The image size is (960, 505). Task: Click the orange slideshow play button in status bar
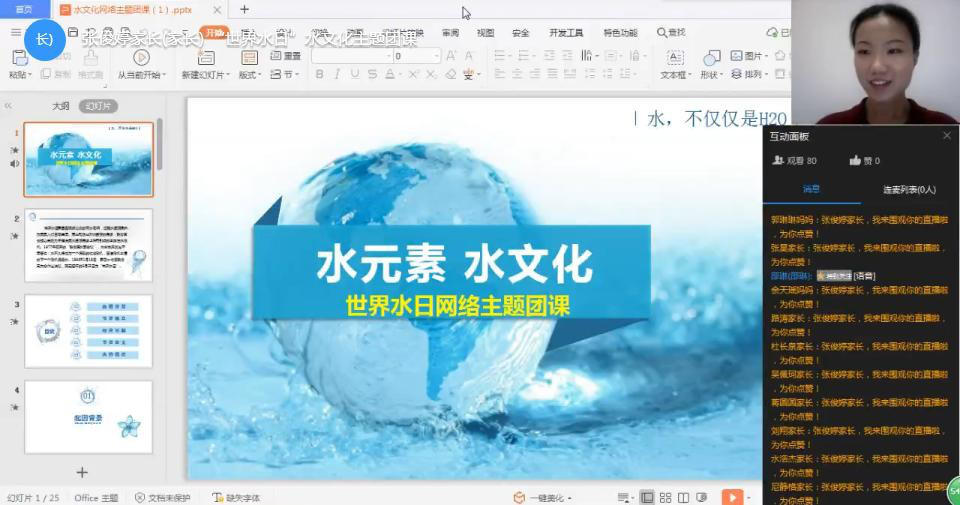pos(732,497)
